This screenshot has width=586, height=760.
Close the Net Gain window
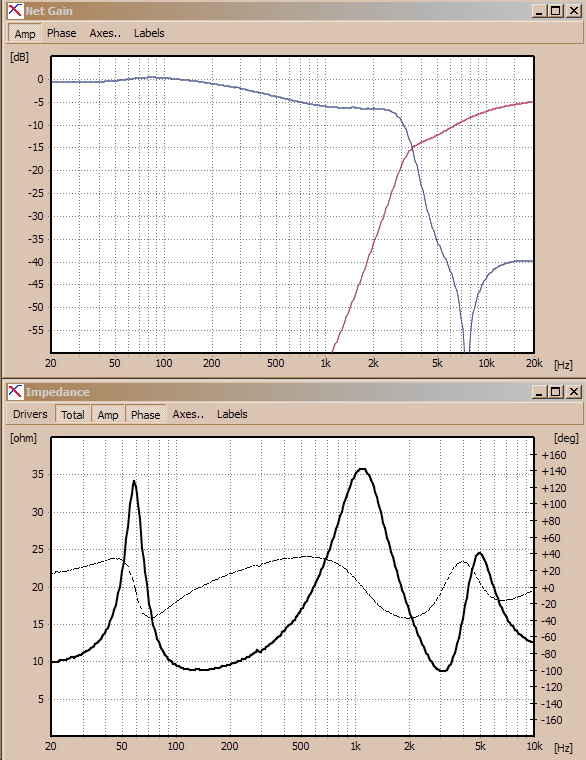(574, 11)
